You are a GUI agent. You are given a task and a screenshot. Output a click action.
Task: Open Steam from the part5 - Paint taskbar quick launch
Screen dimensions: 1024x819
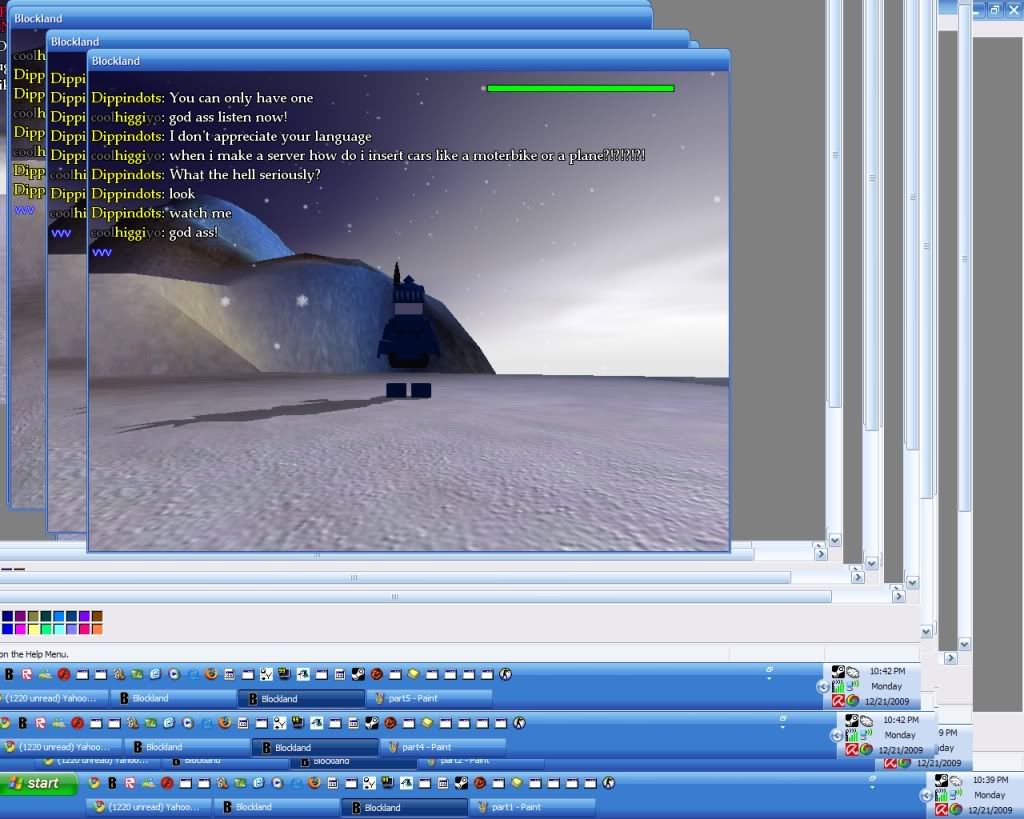pos(358,674)
